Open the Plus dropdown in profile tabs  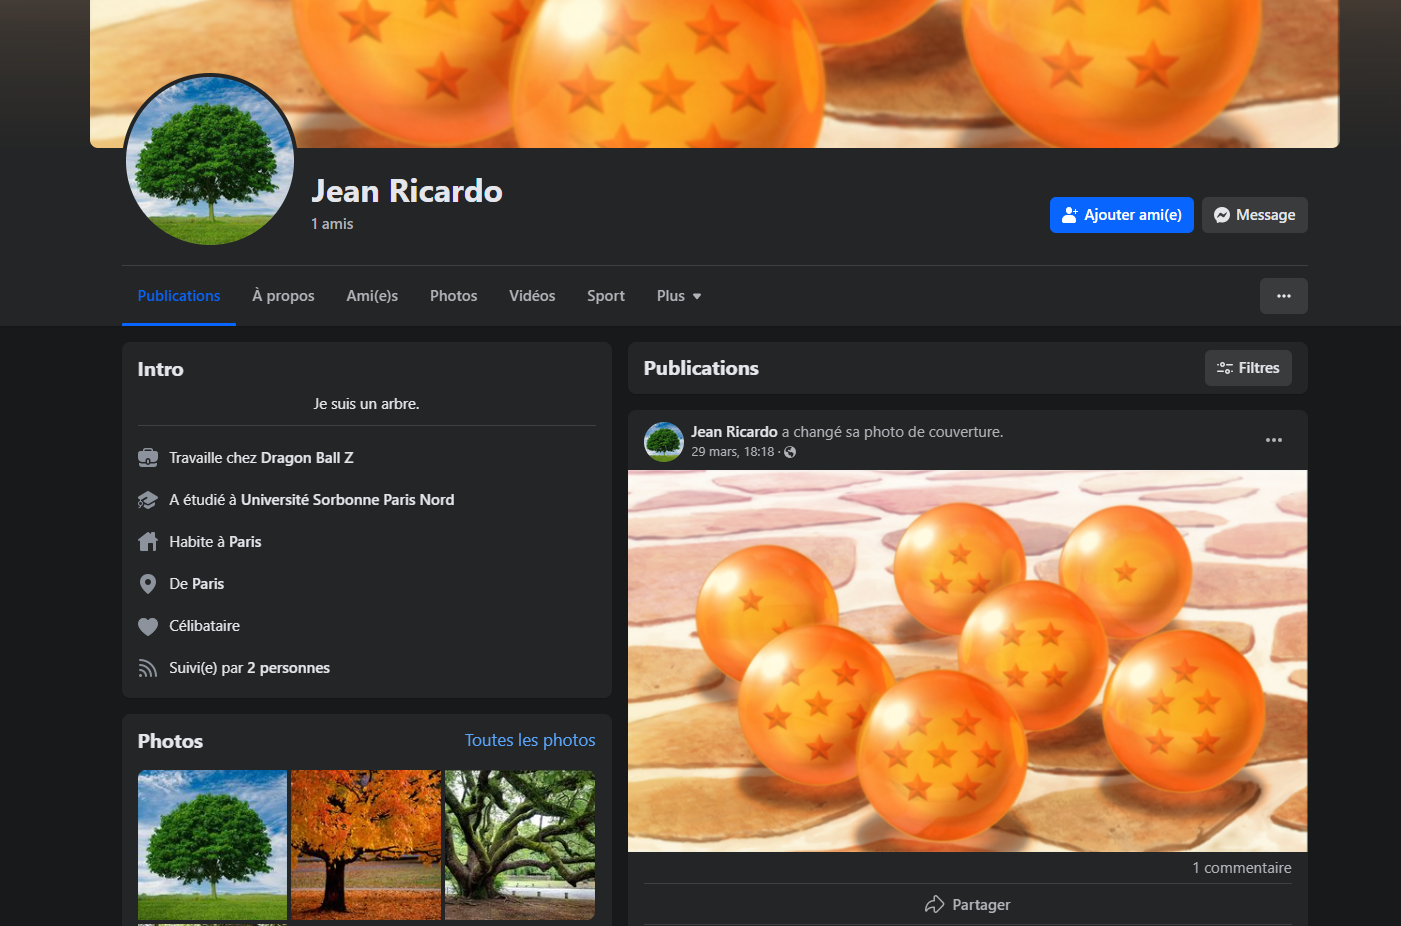tap(678, 296)
